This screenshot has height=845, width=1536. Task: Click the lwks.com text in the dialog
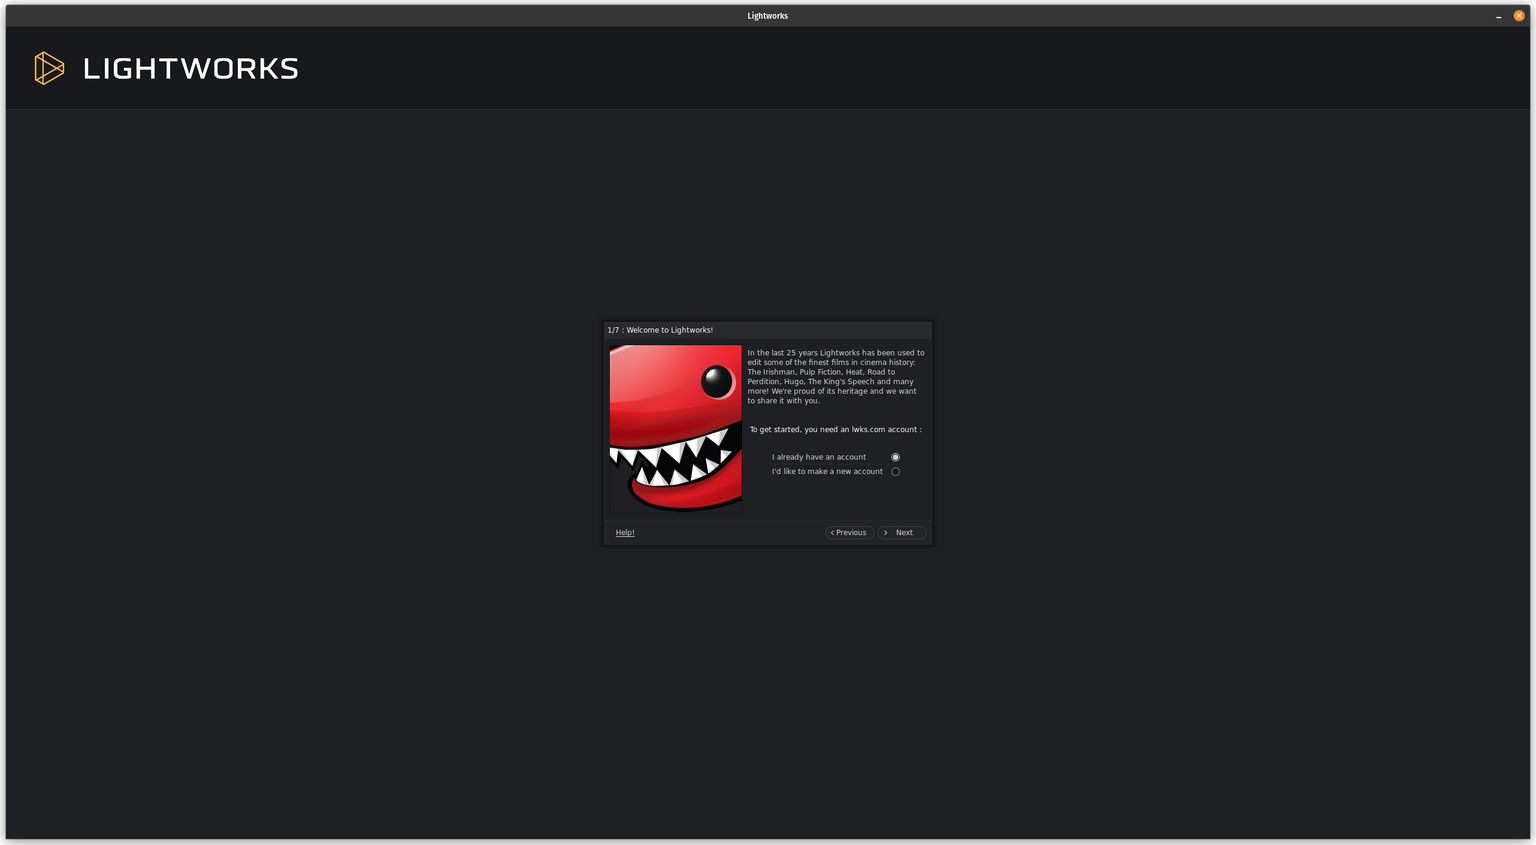pos(869,429)
